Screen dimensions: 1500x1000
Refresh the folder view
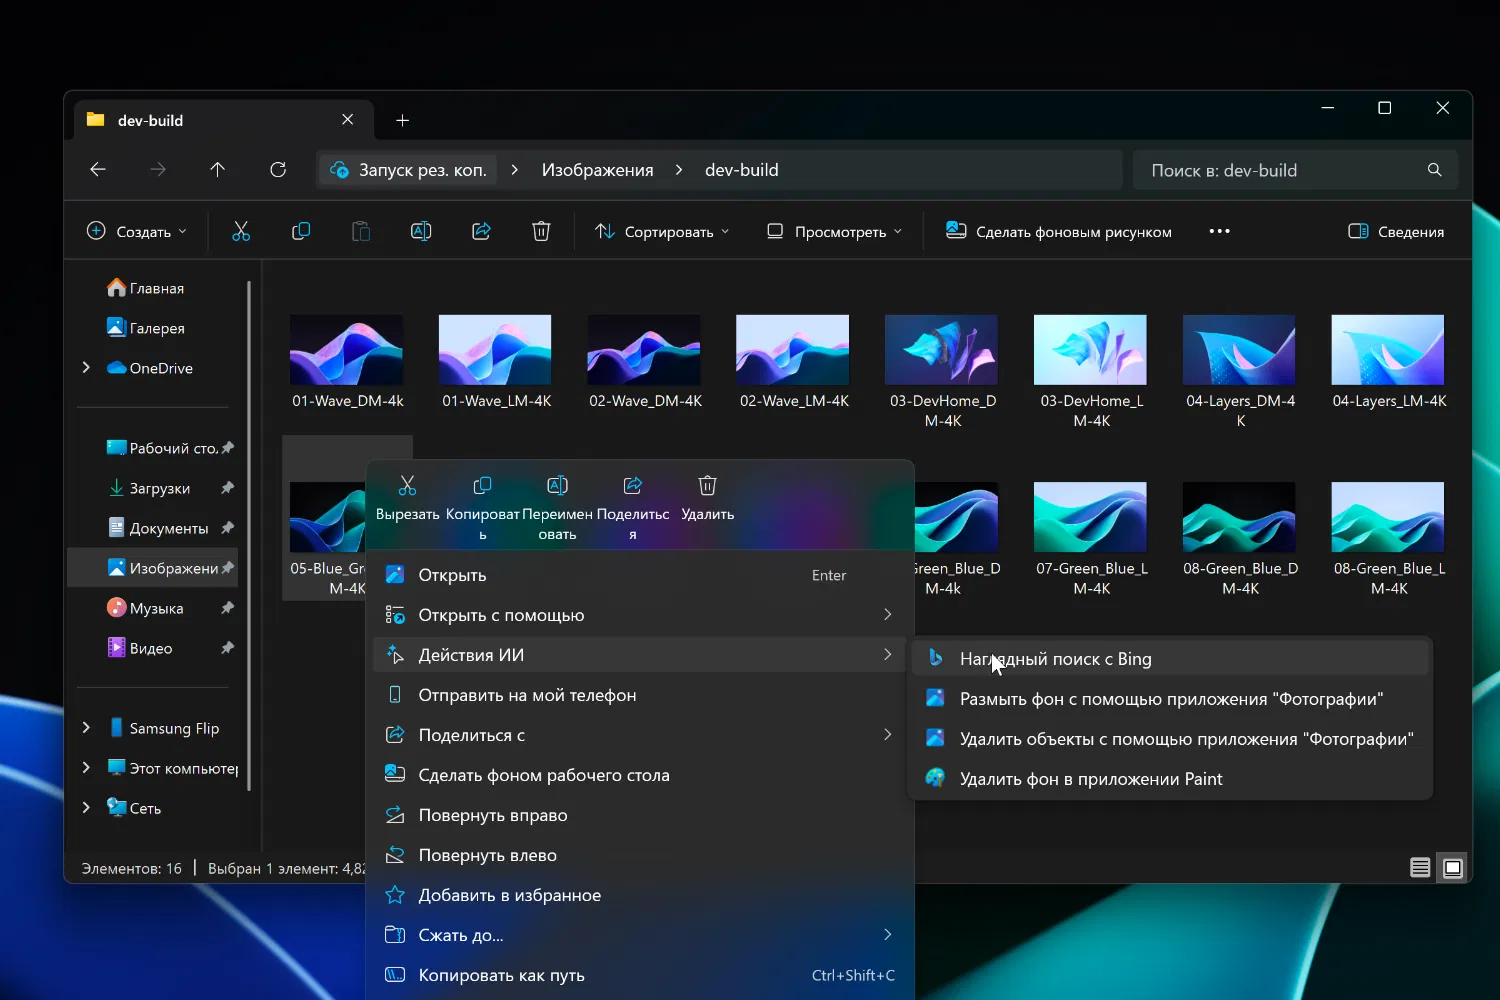click(278, 170)
